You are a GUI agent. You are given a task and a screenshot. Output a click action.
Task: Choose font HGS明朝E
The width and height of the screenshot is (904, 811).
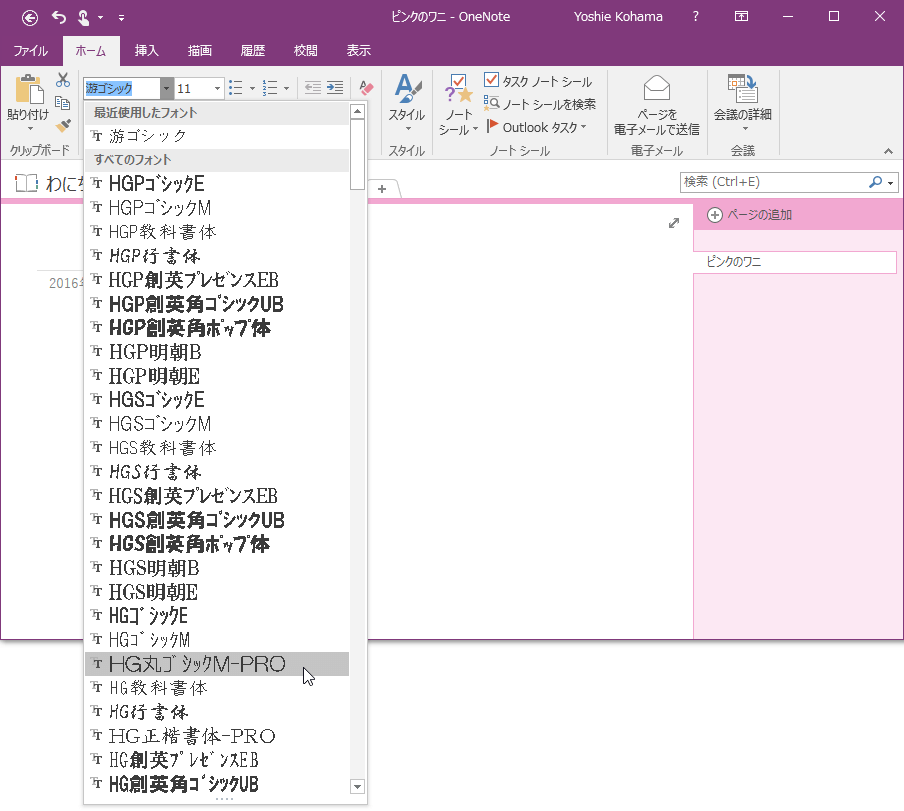217,592
